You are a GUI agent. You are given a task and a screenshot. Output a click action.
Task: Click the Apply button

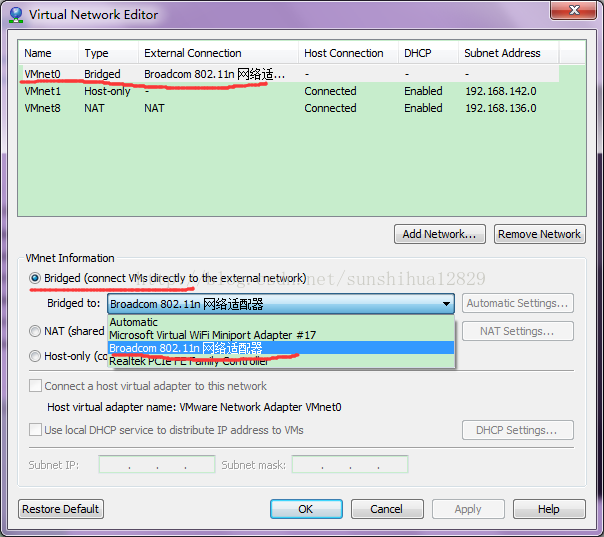(468, 509)
